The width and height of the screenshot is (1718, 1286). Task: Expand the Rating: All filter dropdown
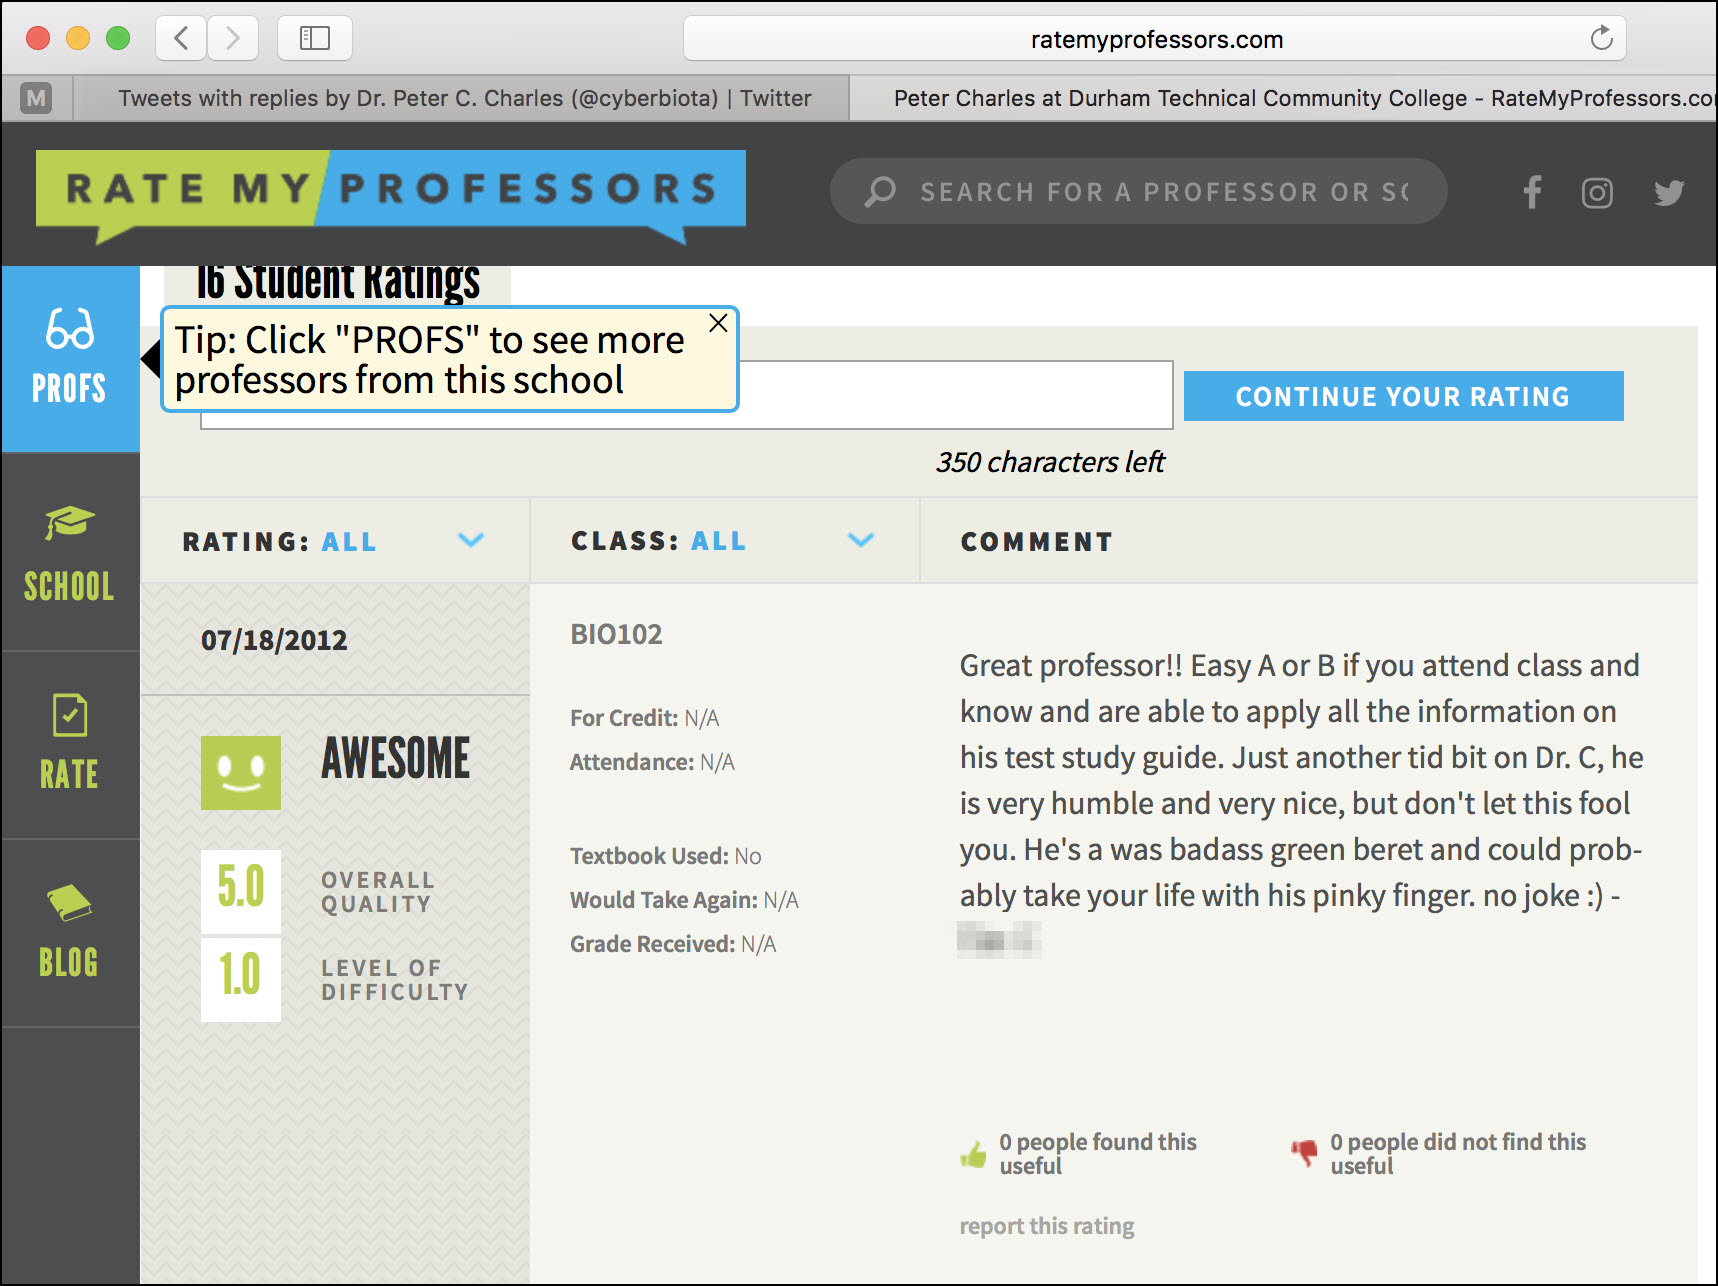470,541
